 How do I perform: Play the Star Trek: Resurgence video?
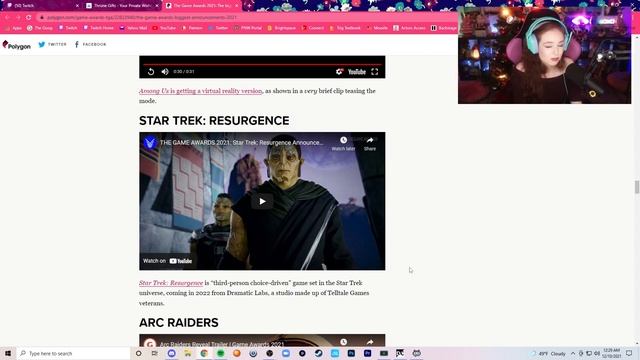(x=262, y=201)
